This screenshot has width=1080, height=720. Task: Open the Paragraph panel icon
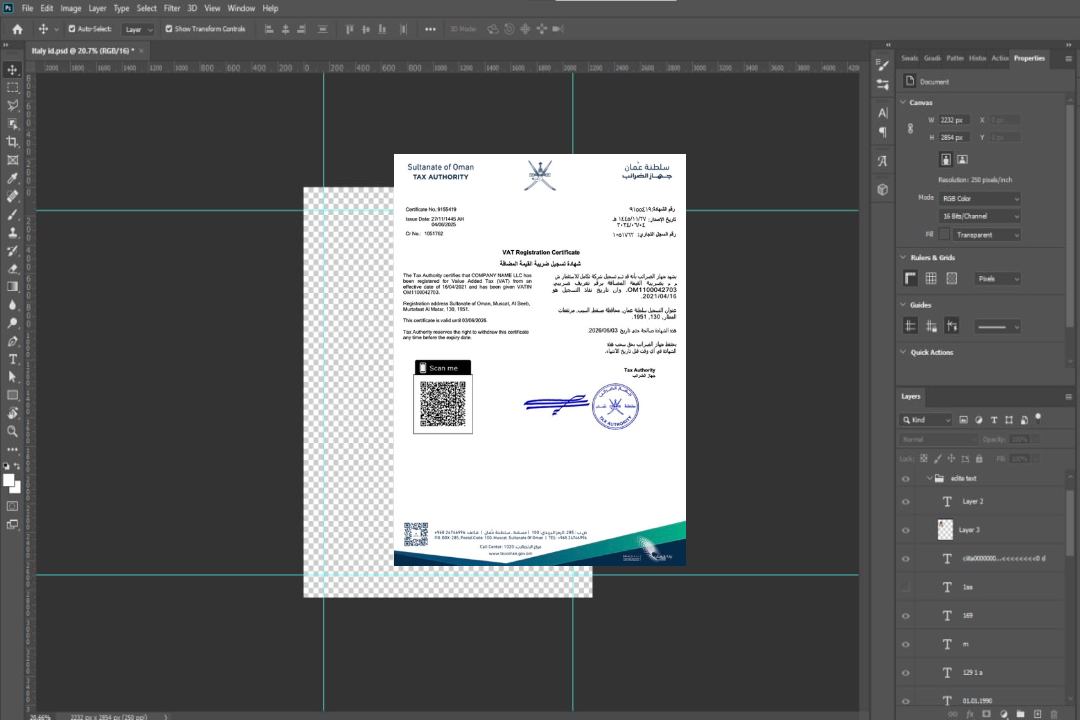(x=882, y=132)
